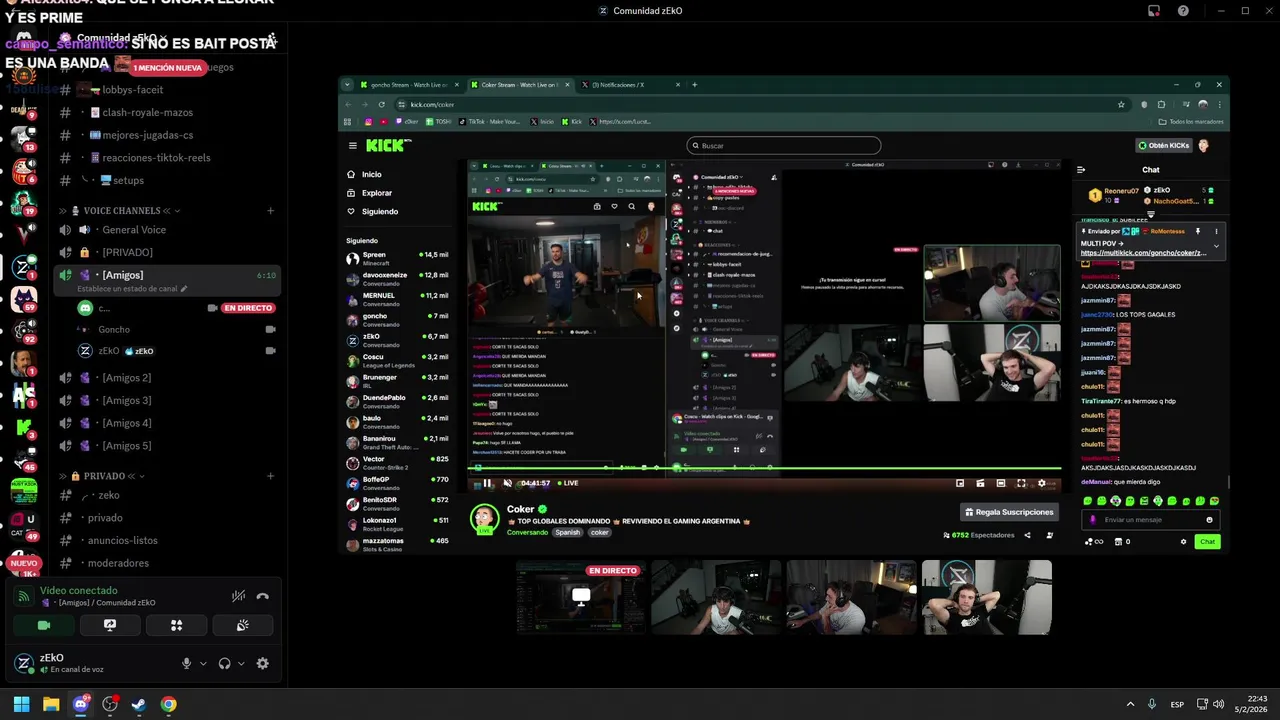Open the mejores-jugadas-cs channel
The height and width of the screenshot is (720, 1280).
(167, 135)
